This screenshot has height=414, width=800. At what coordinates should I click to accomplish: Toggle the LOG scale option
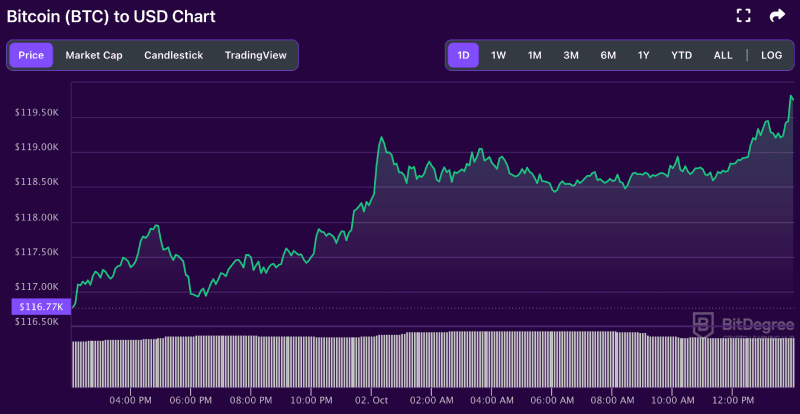click(x=771, y=55)
